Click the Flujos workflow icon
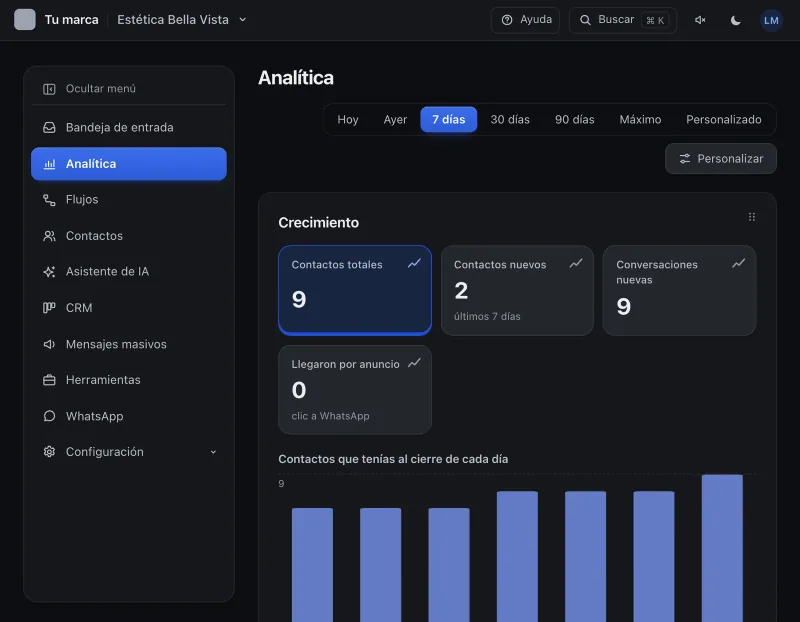The image size is (800, 622). coord(49,200)
